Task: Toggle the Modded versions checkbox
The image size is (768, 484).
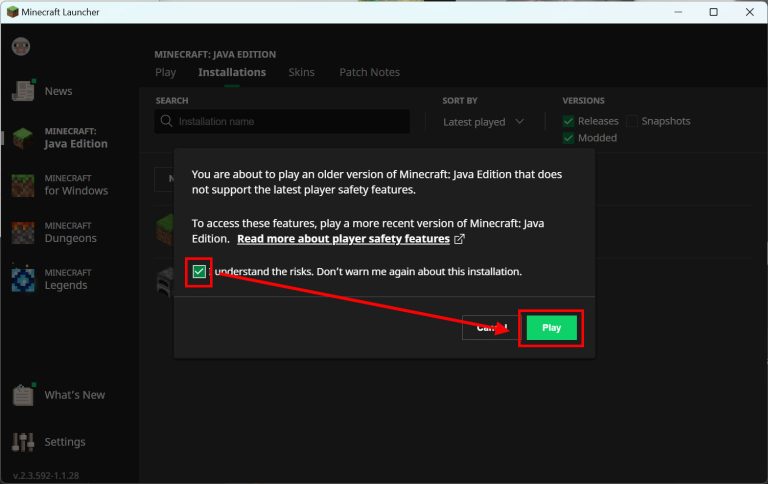Action: [x=569, y=138]
